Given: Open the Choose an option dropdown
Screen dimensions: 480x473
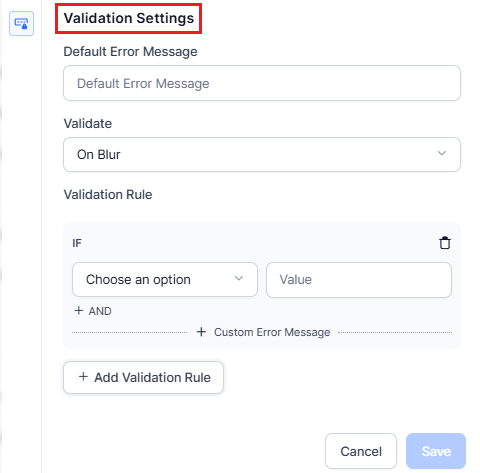Looking at the screenshot, I should click(165, 279).
